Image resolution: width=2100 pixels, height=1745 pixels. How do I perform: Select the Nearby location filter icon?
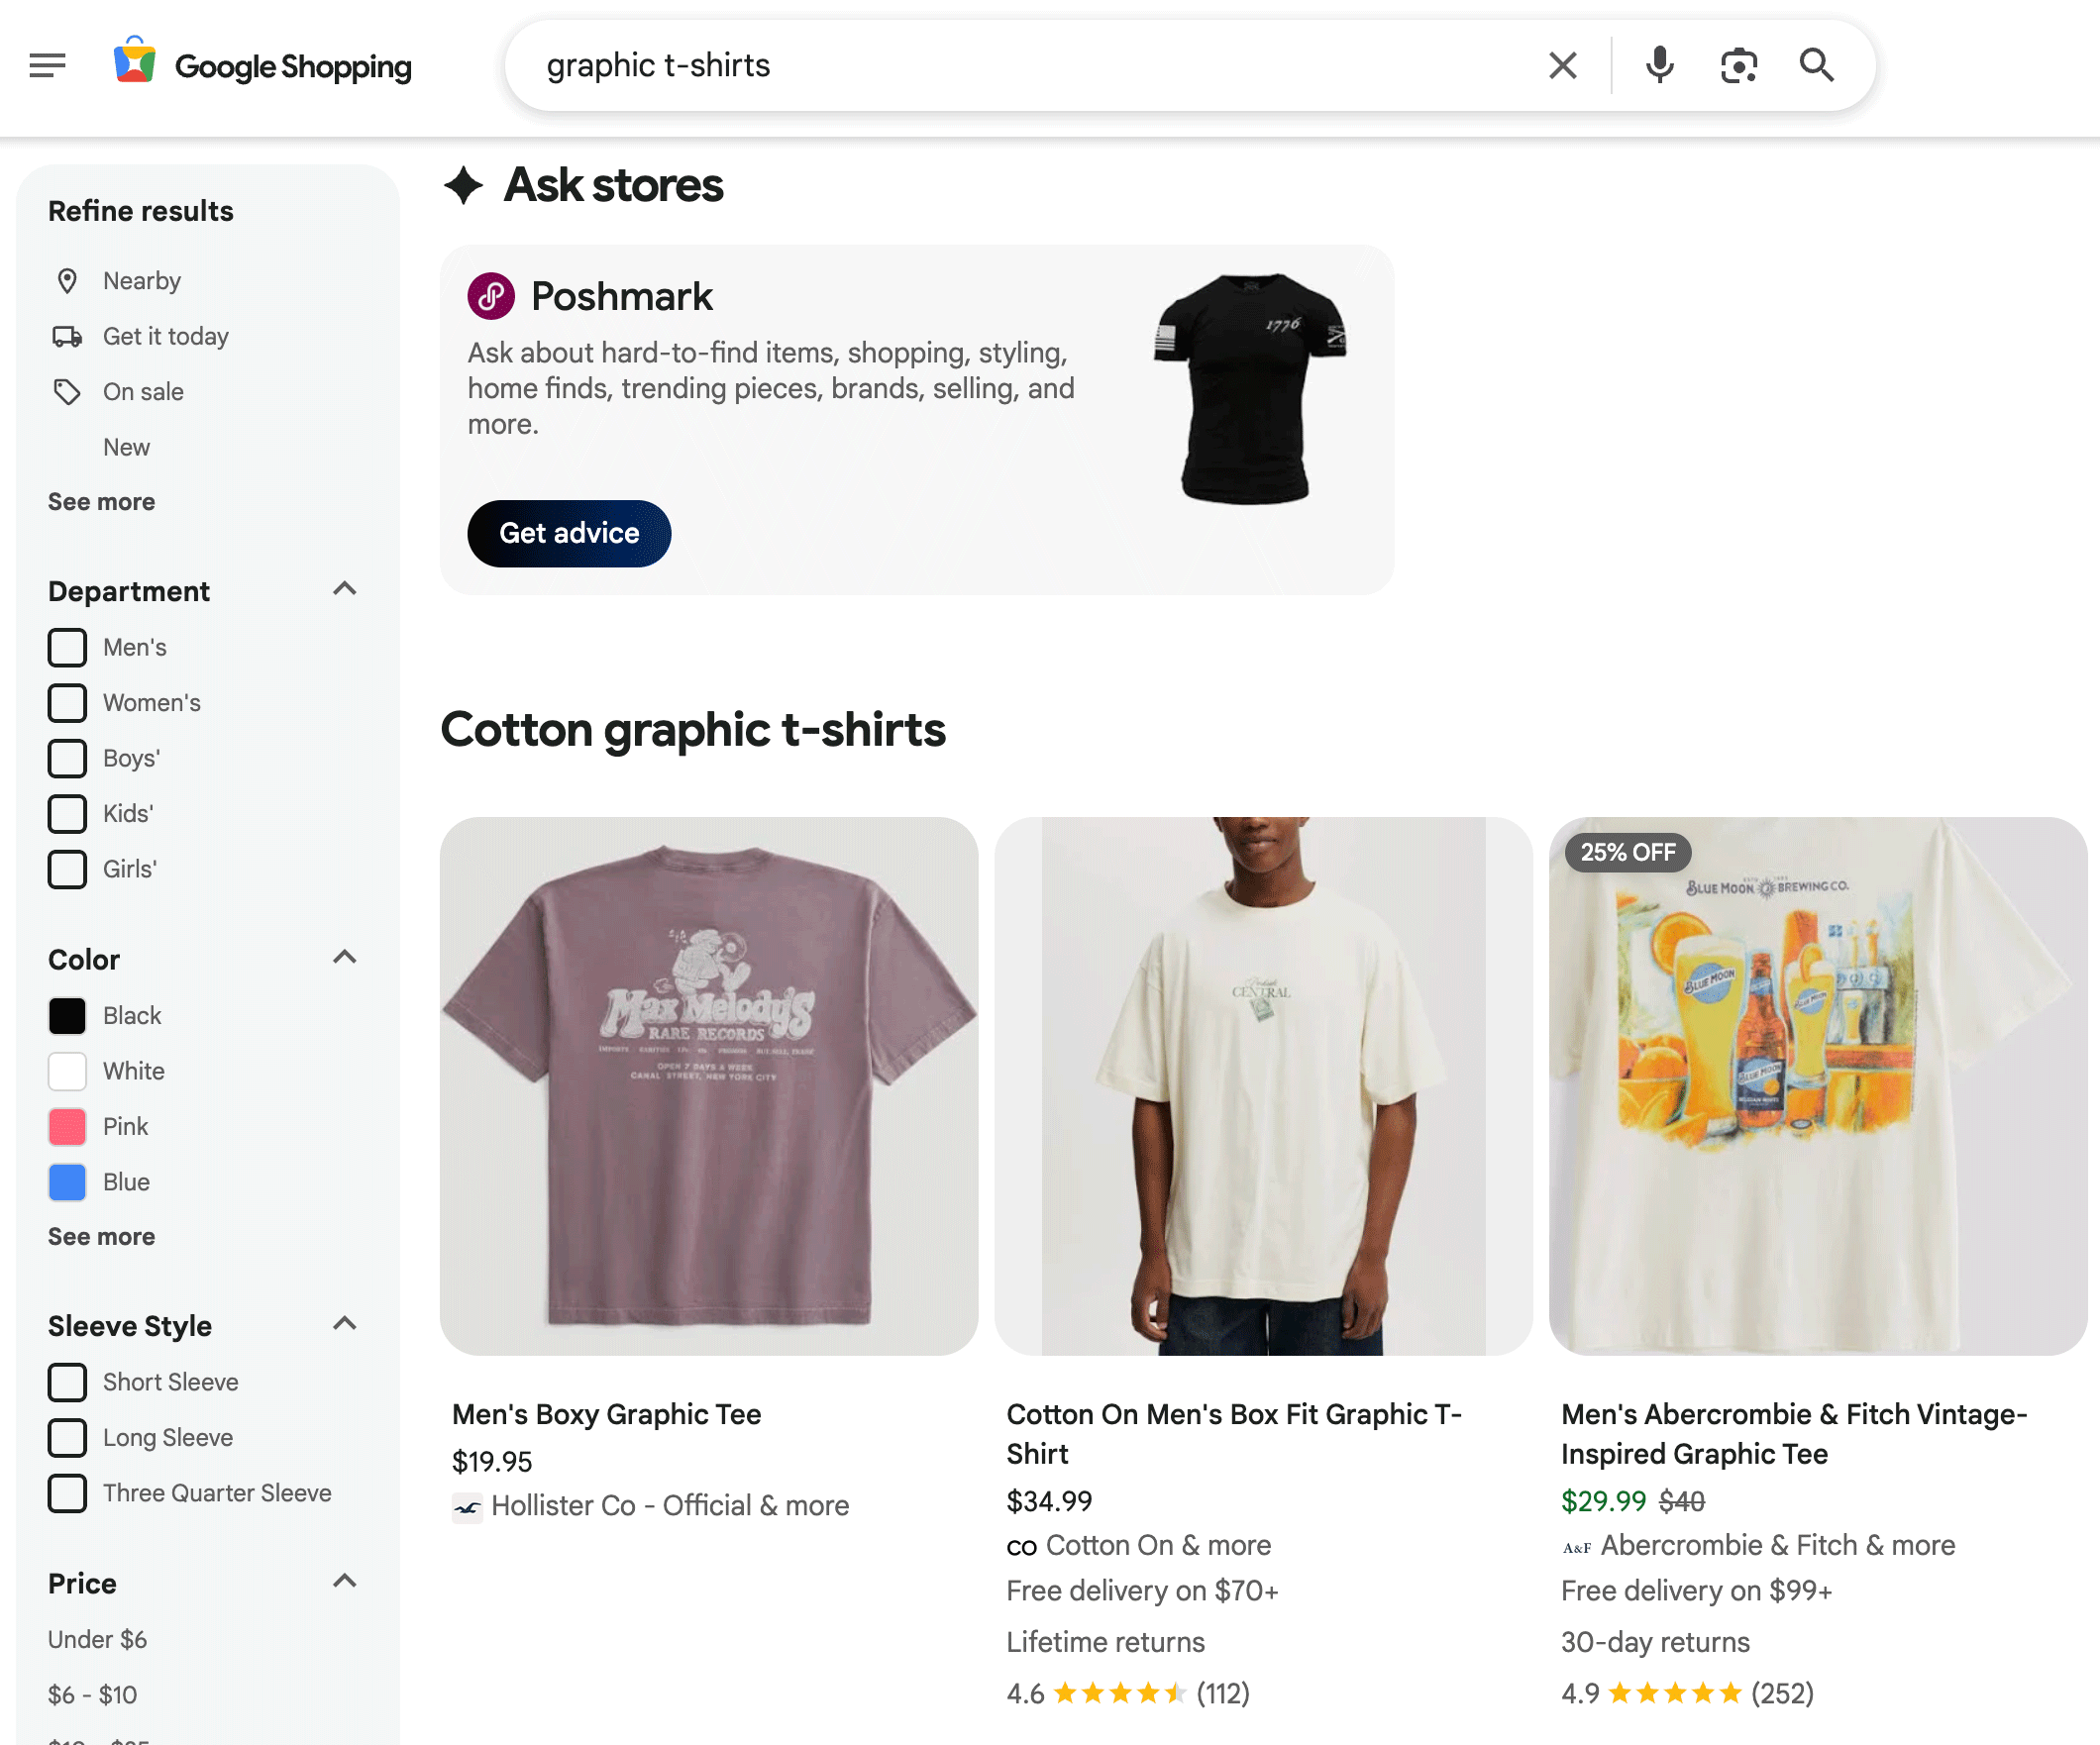(67, 281)
